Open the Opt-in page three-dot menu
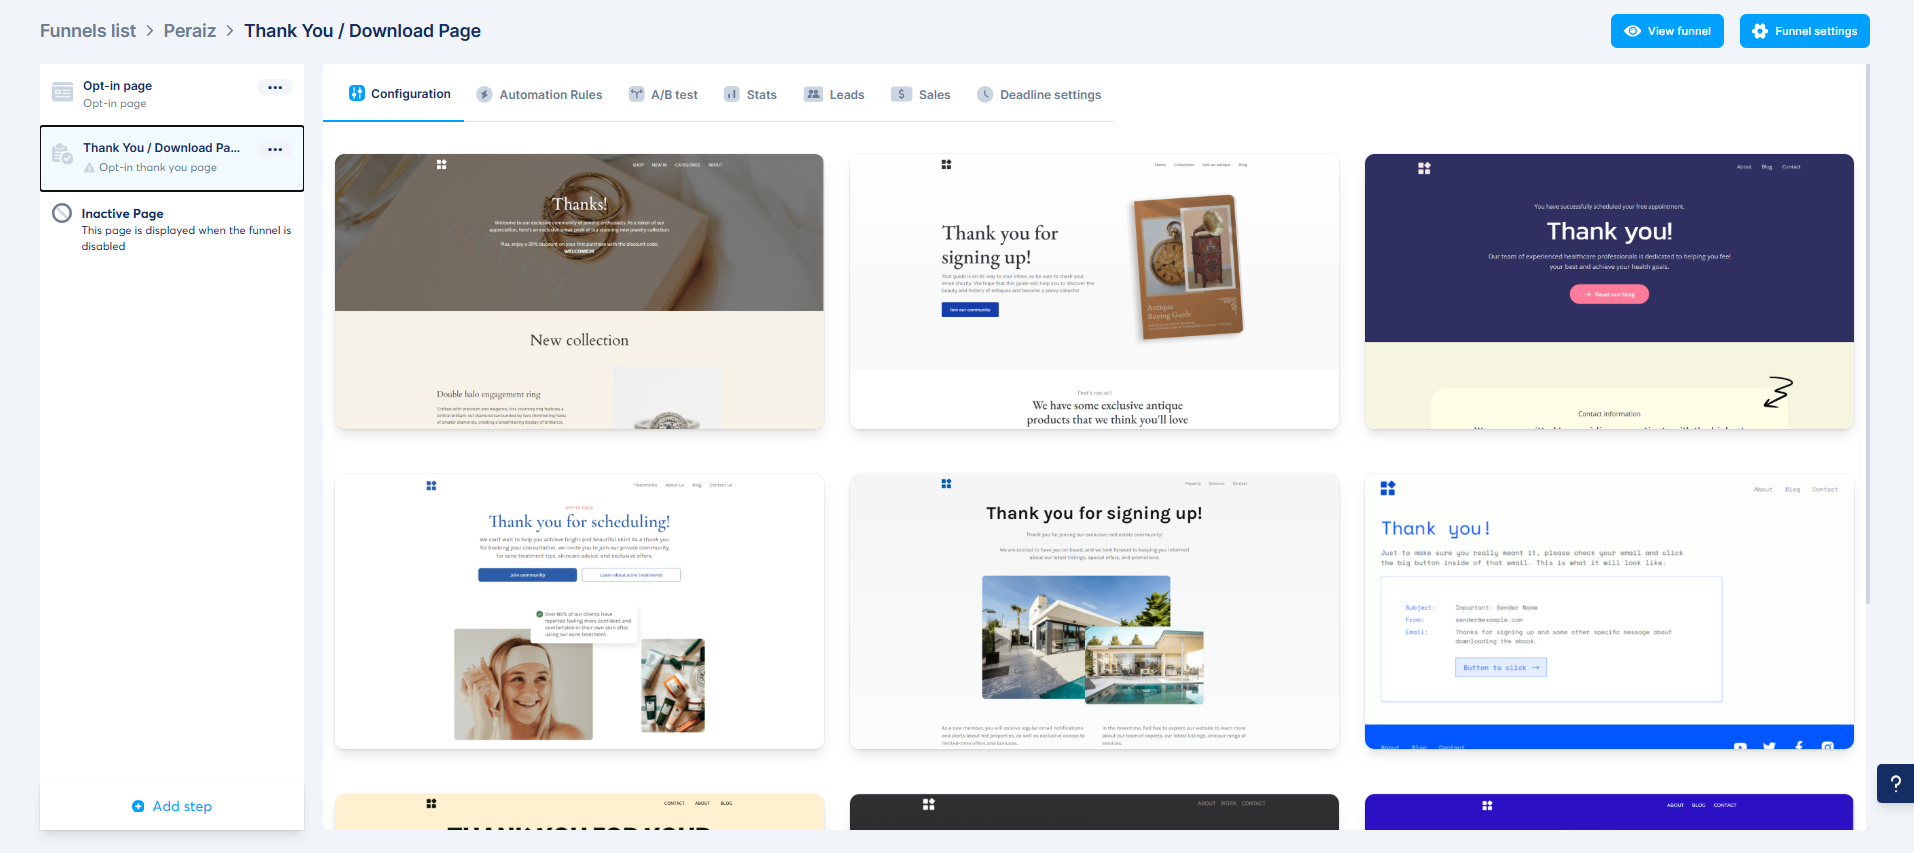This screenshot has height=853, width=1914. pyautogui.click(x=275, y=87)
